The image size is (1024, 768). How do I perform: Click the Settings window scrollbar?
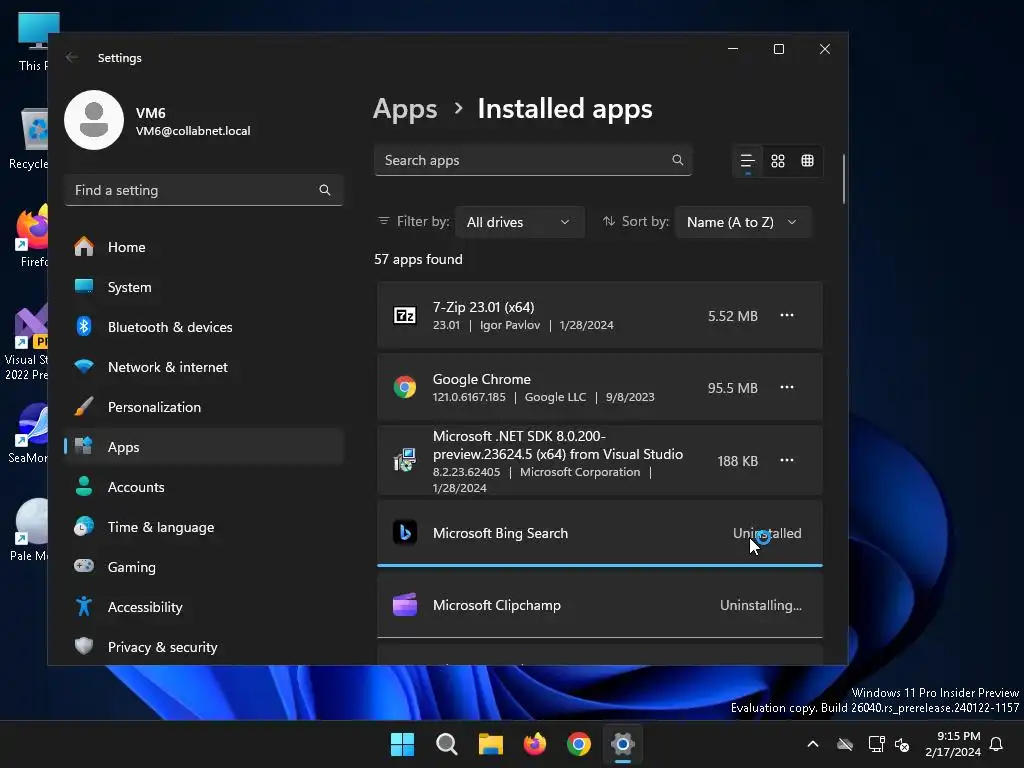point(844,178)
